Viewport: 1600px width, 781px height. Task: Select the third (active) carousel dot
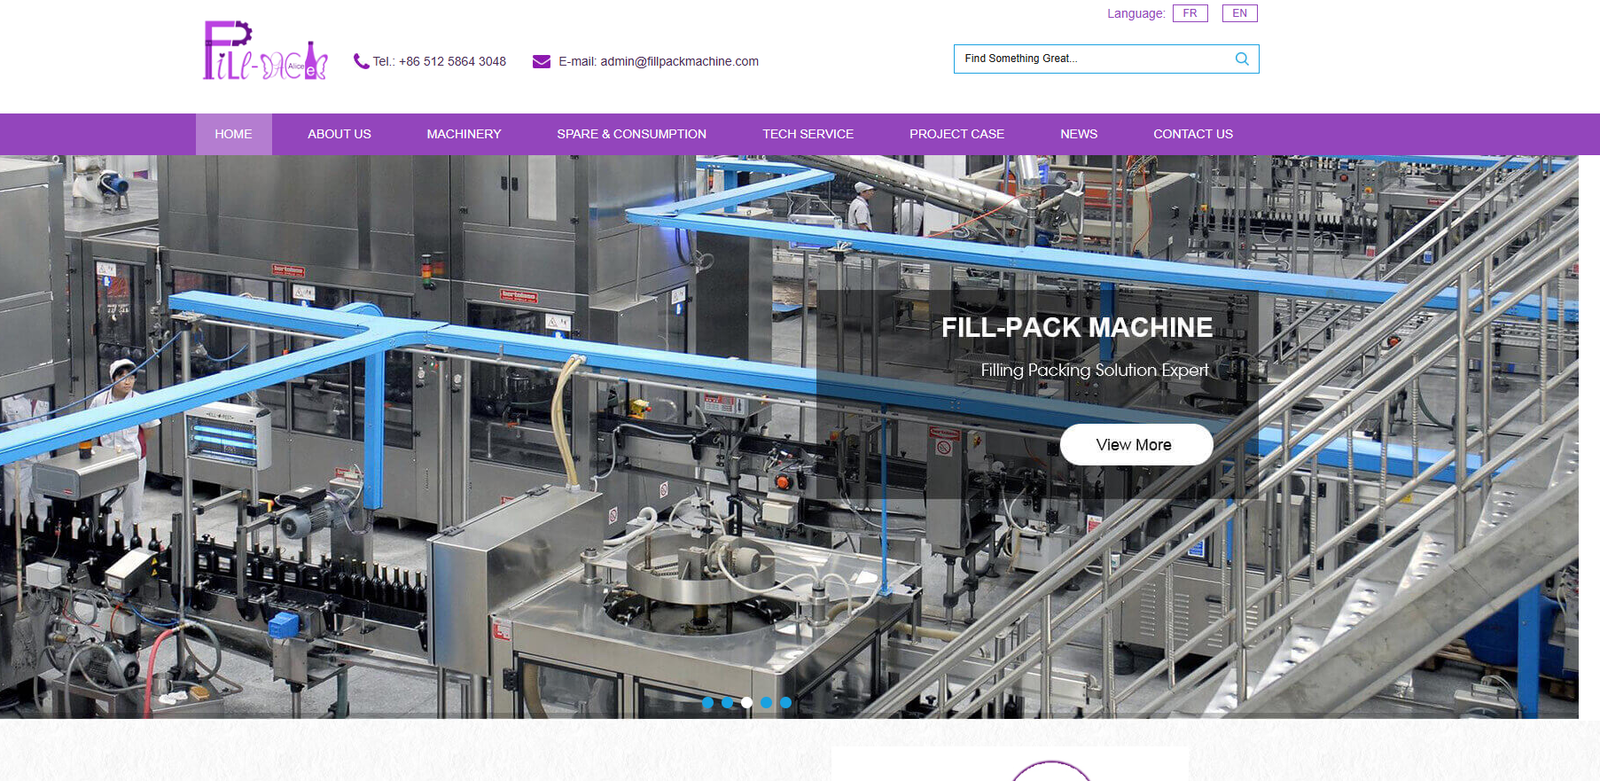coord(747,703)
